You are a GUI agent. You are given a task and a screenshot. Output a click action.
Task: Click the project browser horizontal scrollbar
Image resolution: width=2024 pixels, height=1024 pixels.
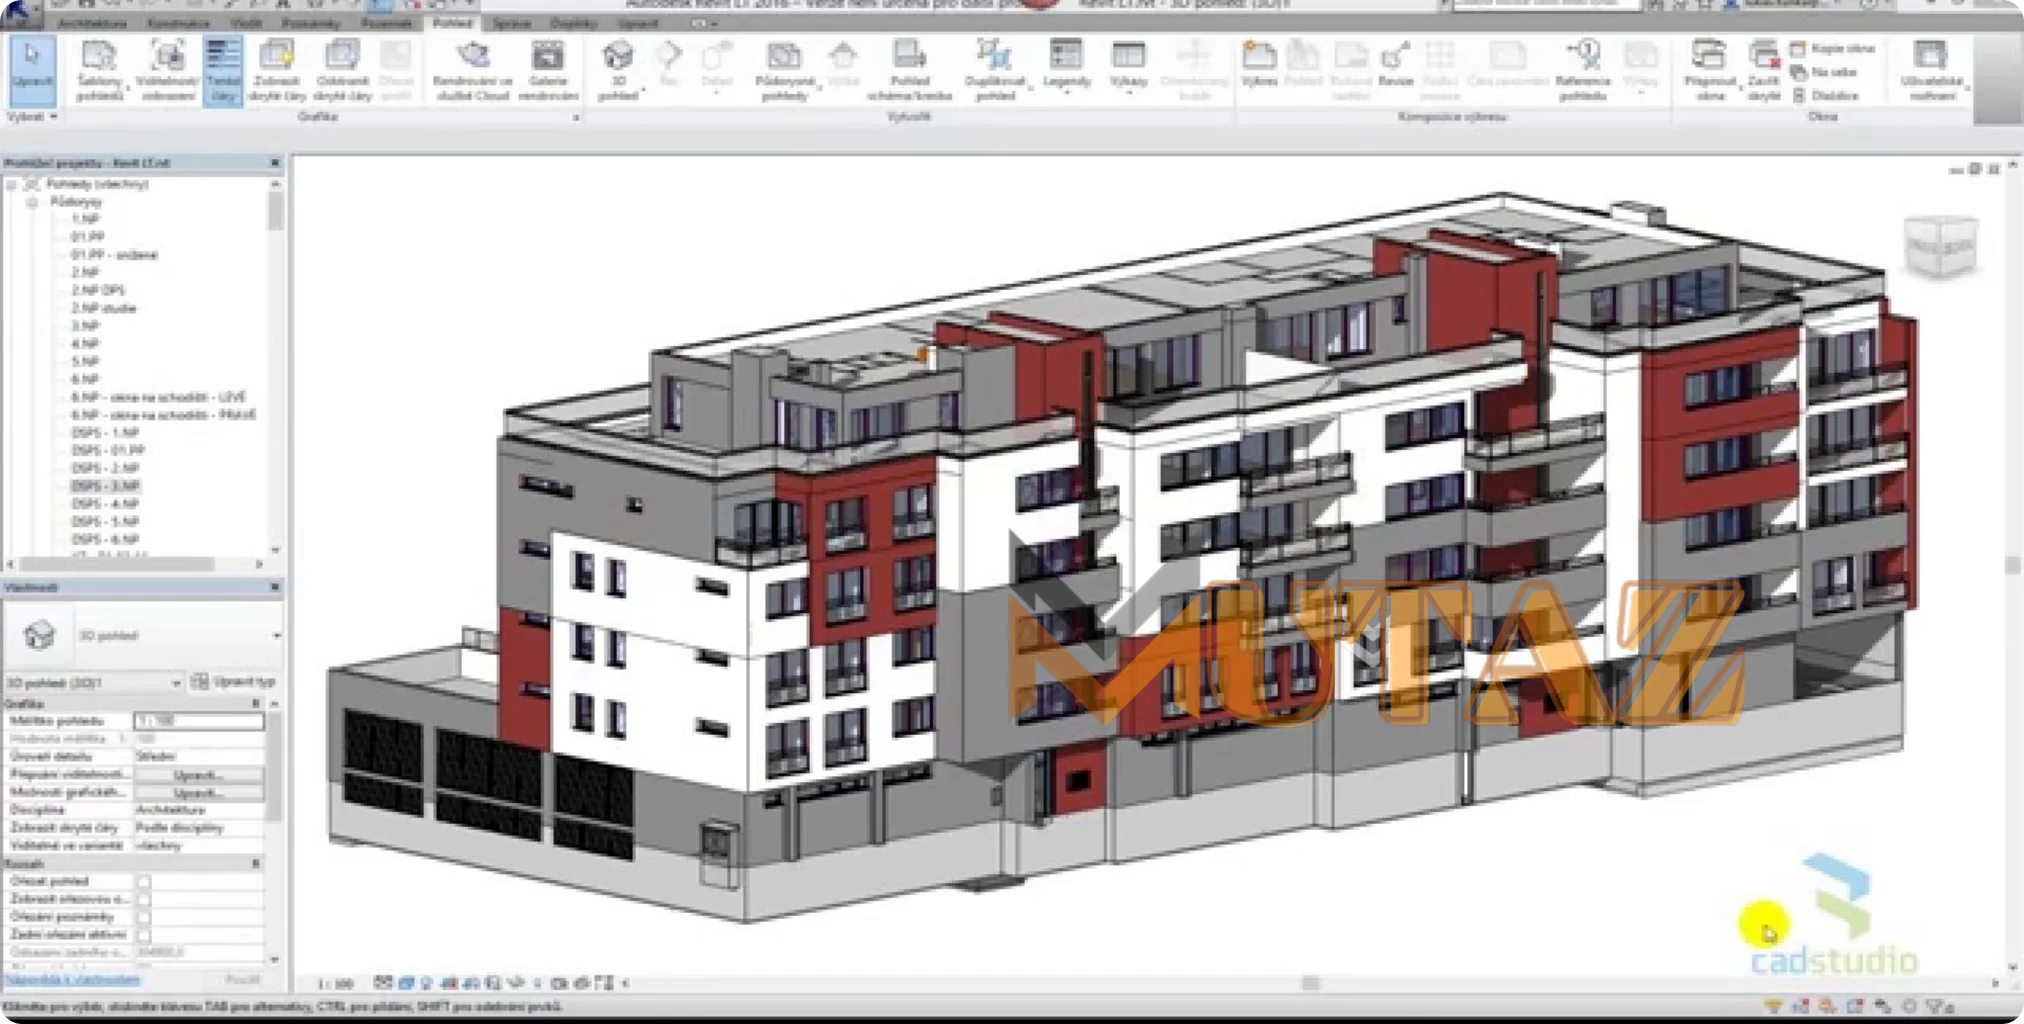coord(118,565)
